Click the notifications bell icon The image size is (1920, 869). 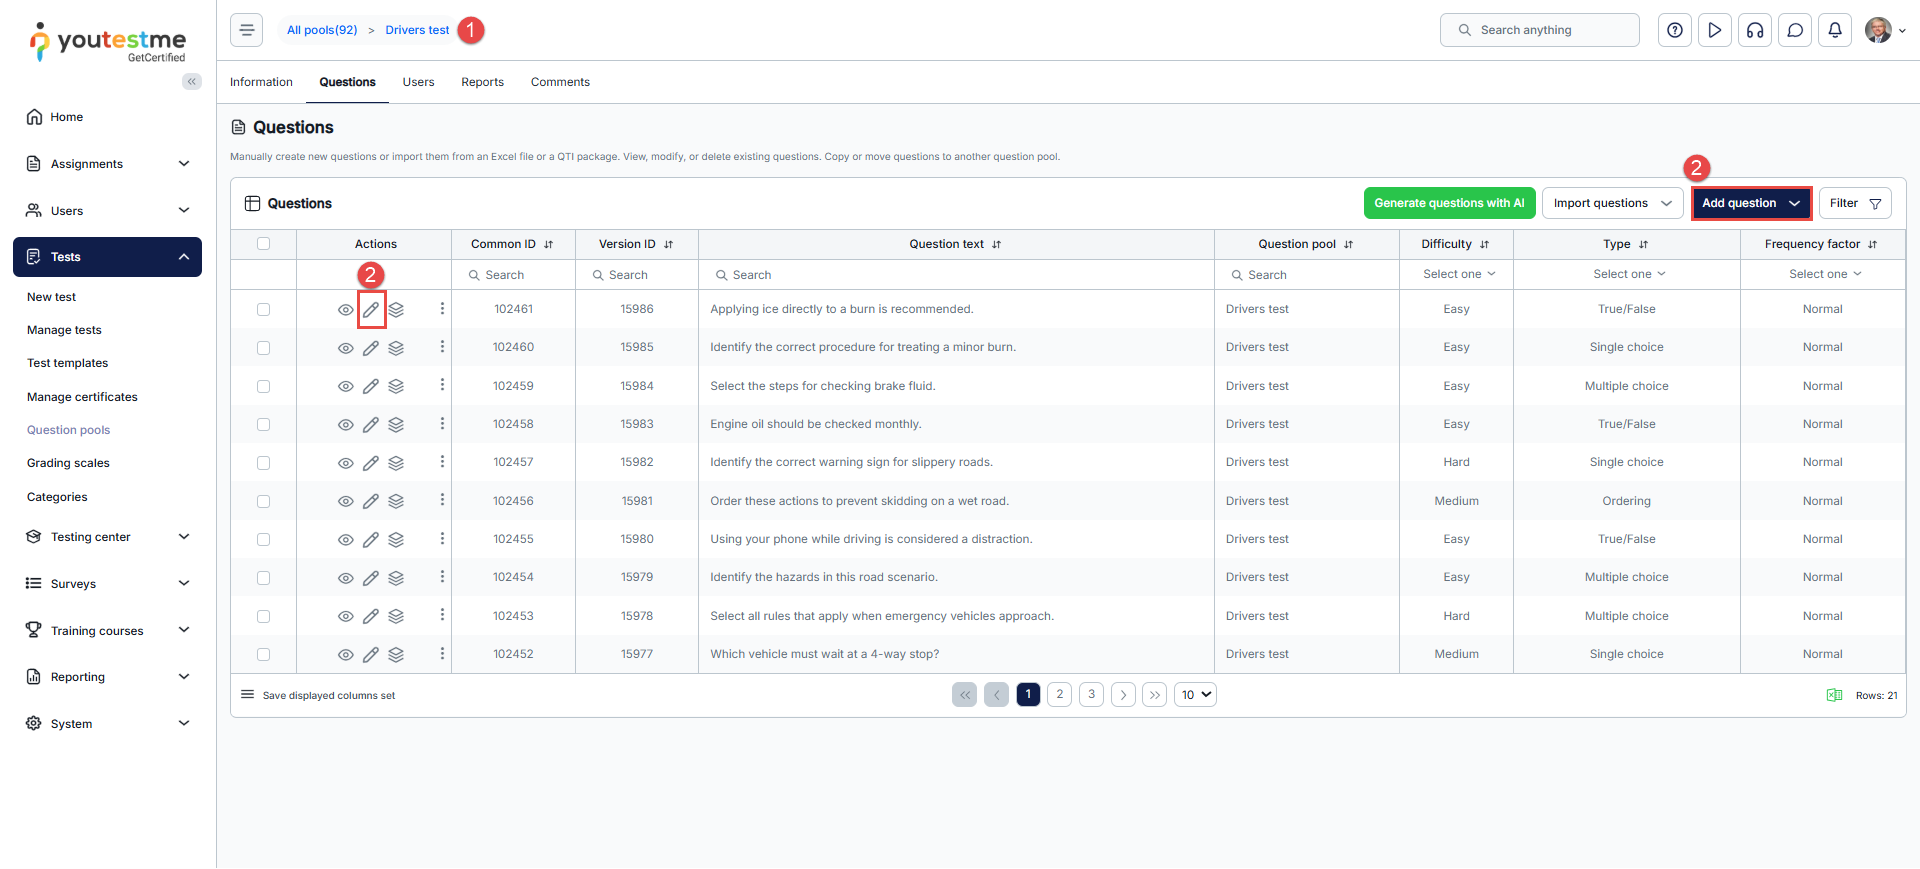[1834, 30]
